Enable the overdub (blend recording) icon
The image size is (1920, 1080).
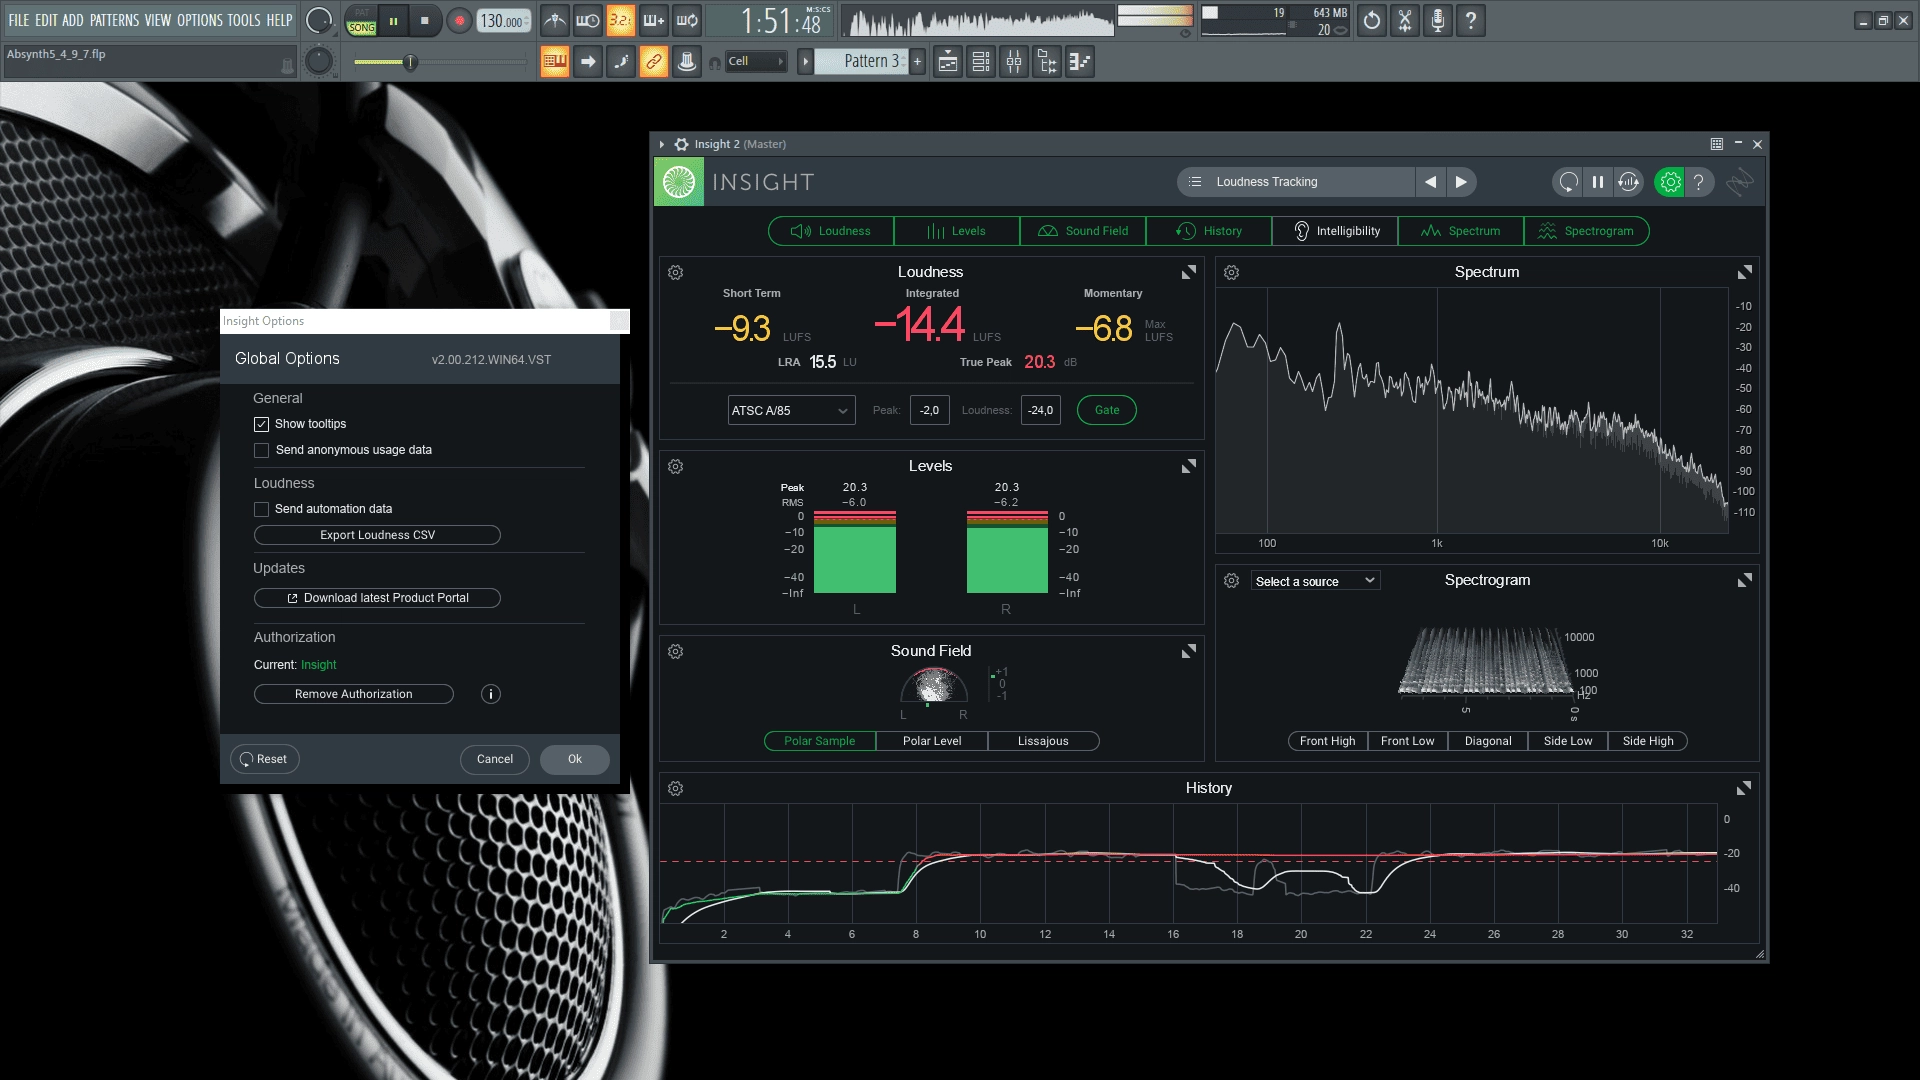[654, 20]
